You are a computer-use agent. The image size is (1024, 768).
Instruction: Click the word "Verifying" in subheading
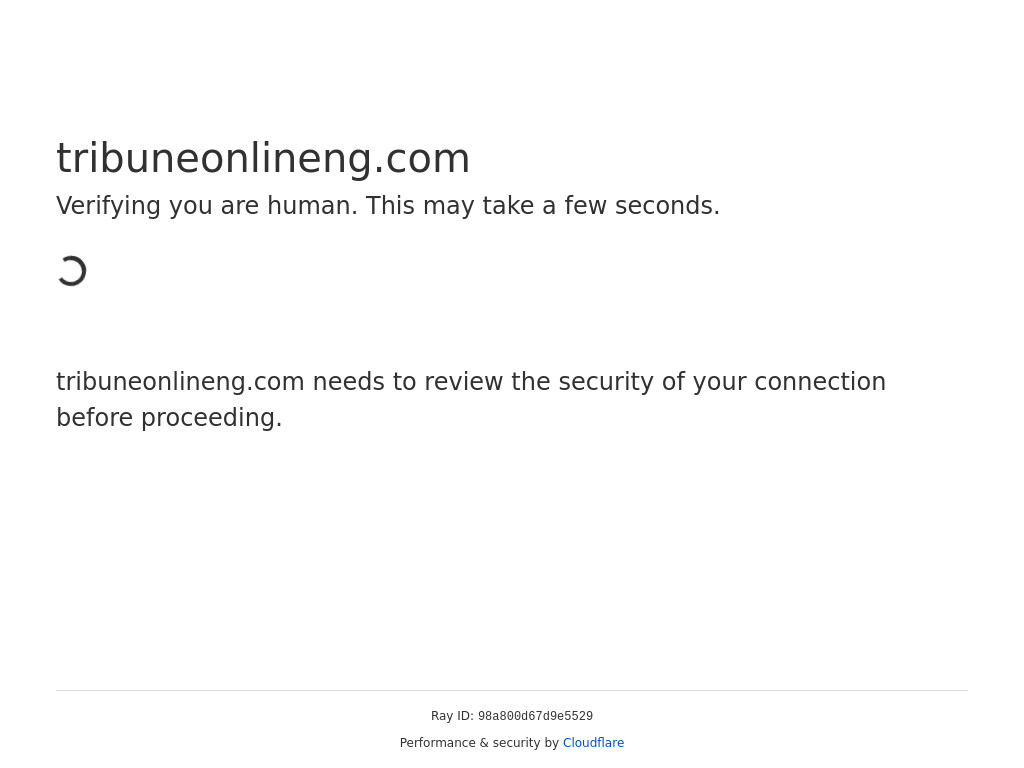coord(107,206)
